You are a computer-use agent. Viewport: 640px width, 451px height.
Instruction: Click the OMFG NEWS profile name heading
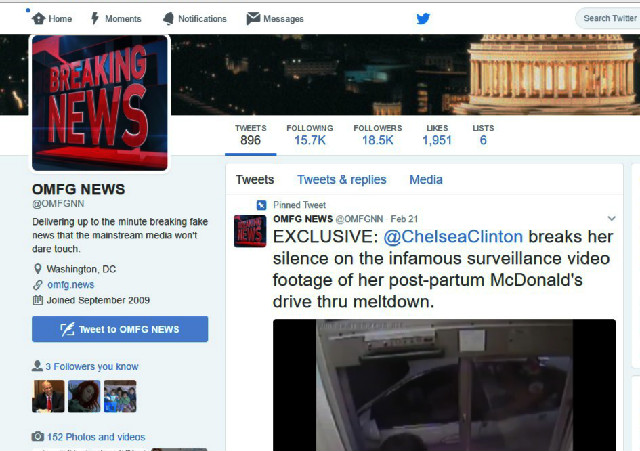tap(78, 189)
